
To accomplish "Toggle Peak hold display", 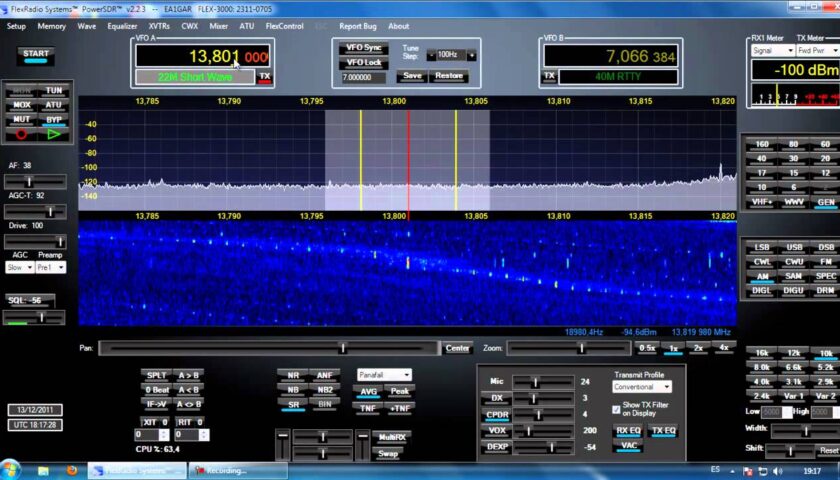I will pos(400,392).
